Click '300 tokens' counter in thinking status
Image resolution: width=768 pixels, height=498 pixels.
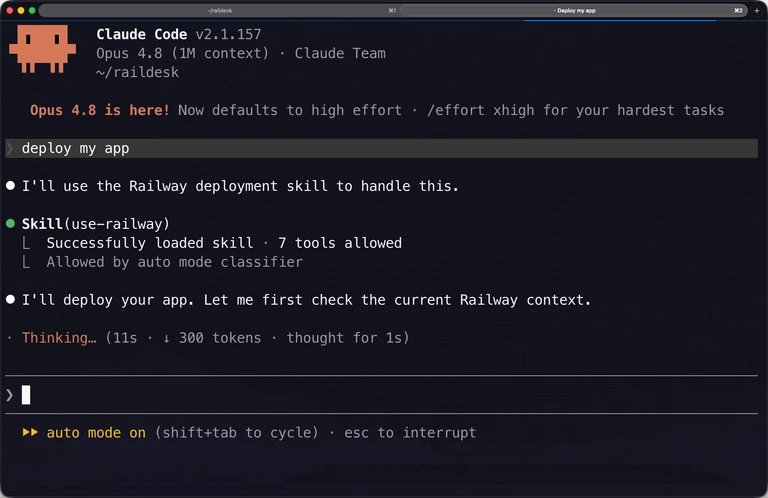pyautogui.click(x=220, y=338)
